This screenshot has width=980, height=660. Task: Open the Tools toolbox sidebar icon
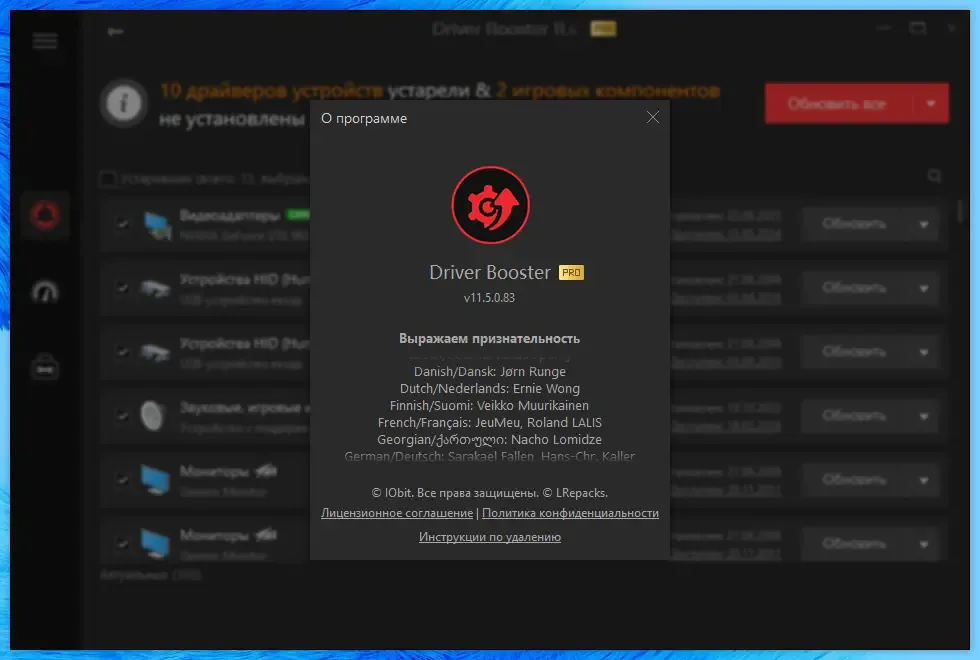tap(44, 367)
